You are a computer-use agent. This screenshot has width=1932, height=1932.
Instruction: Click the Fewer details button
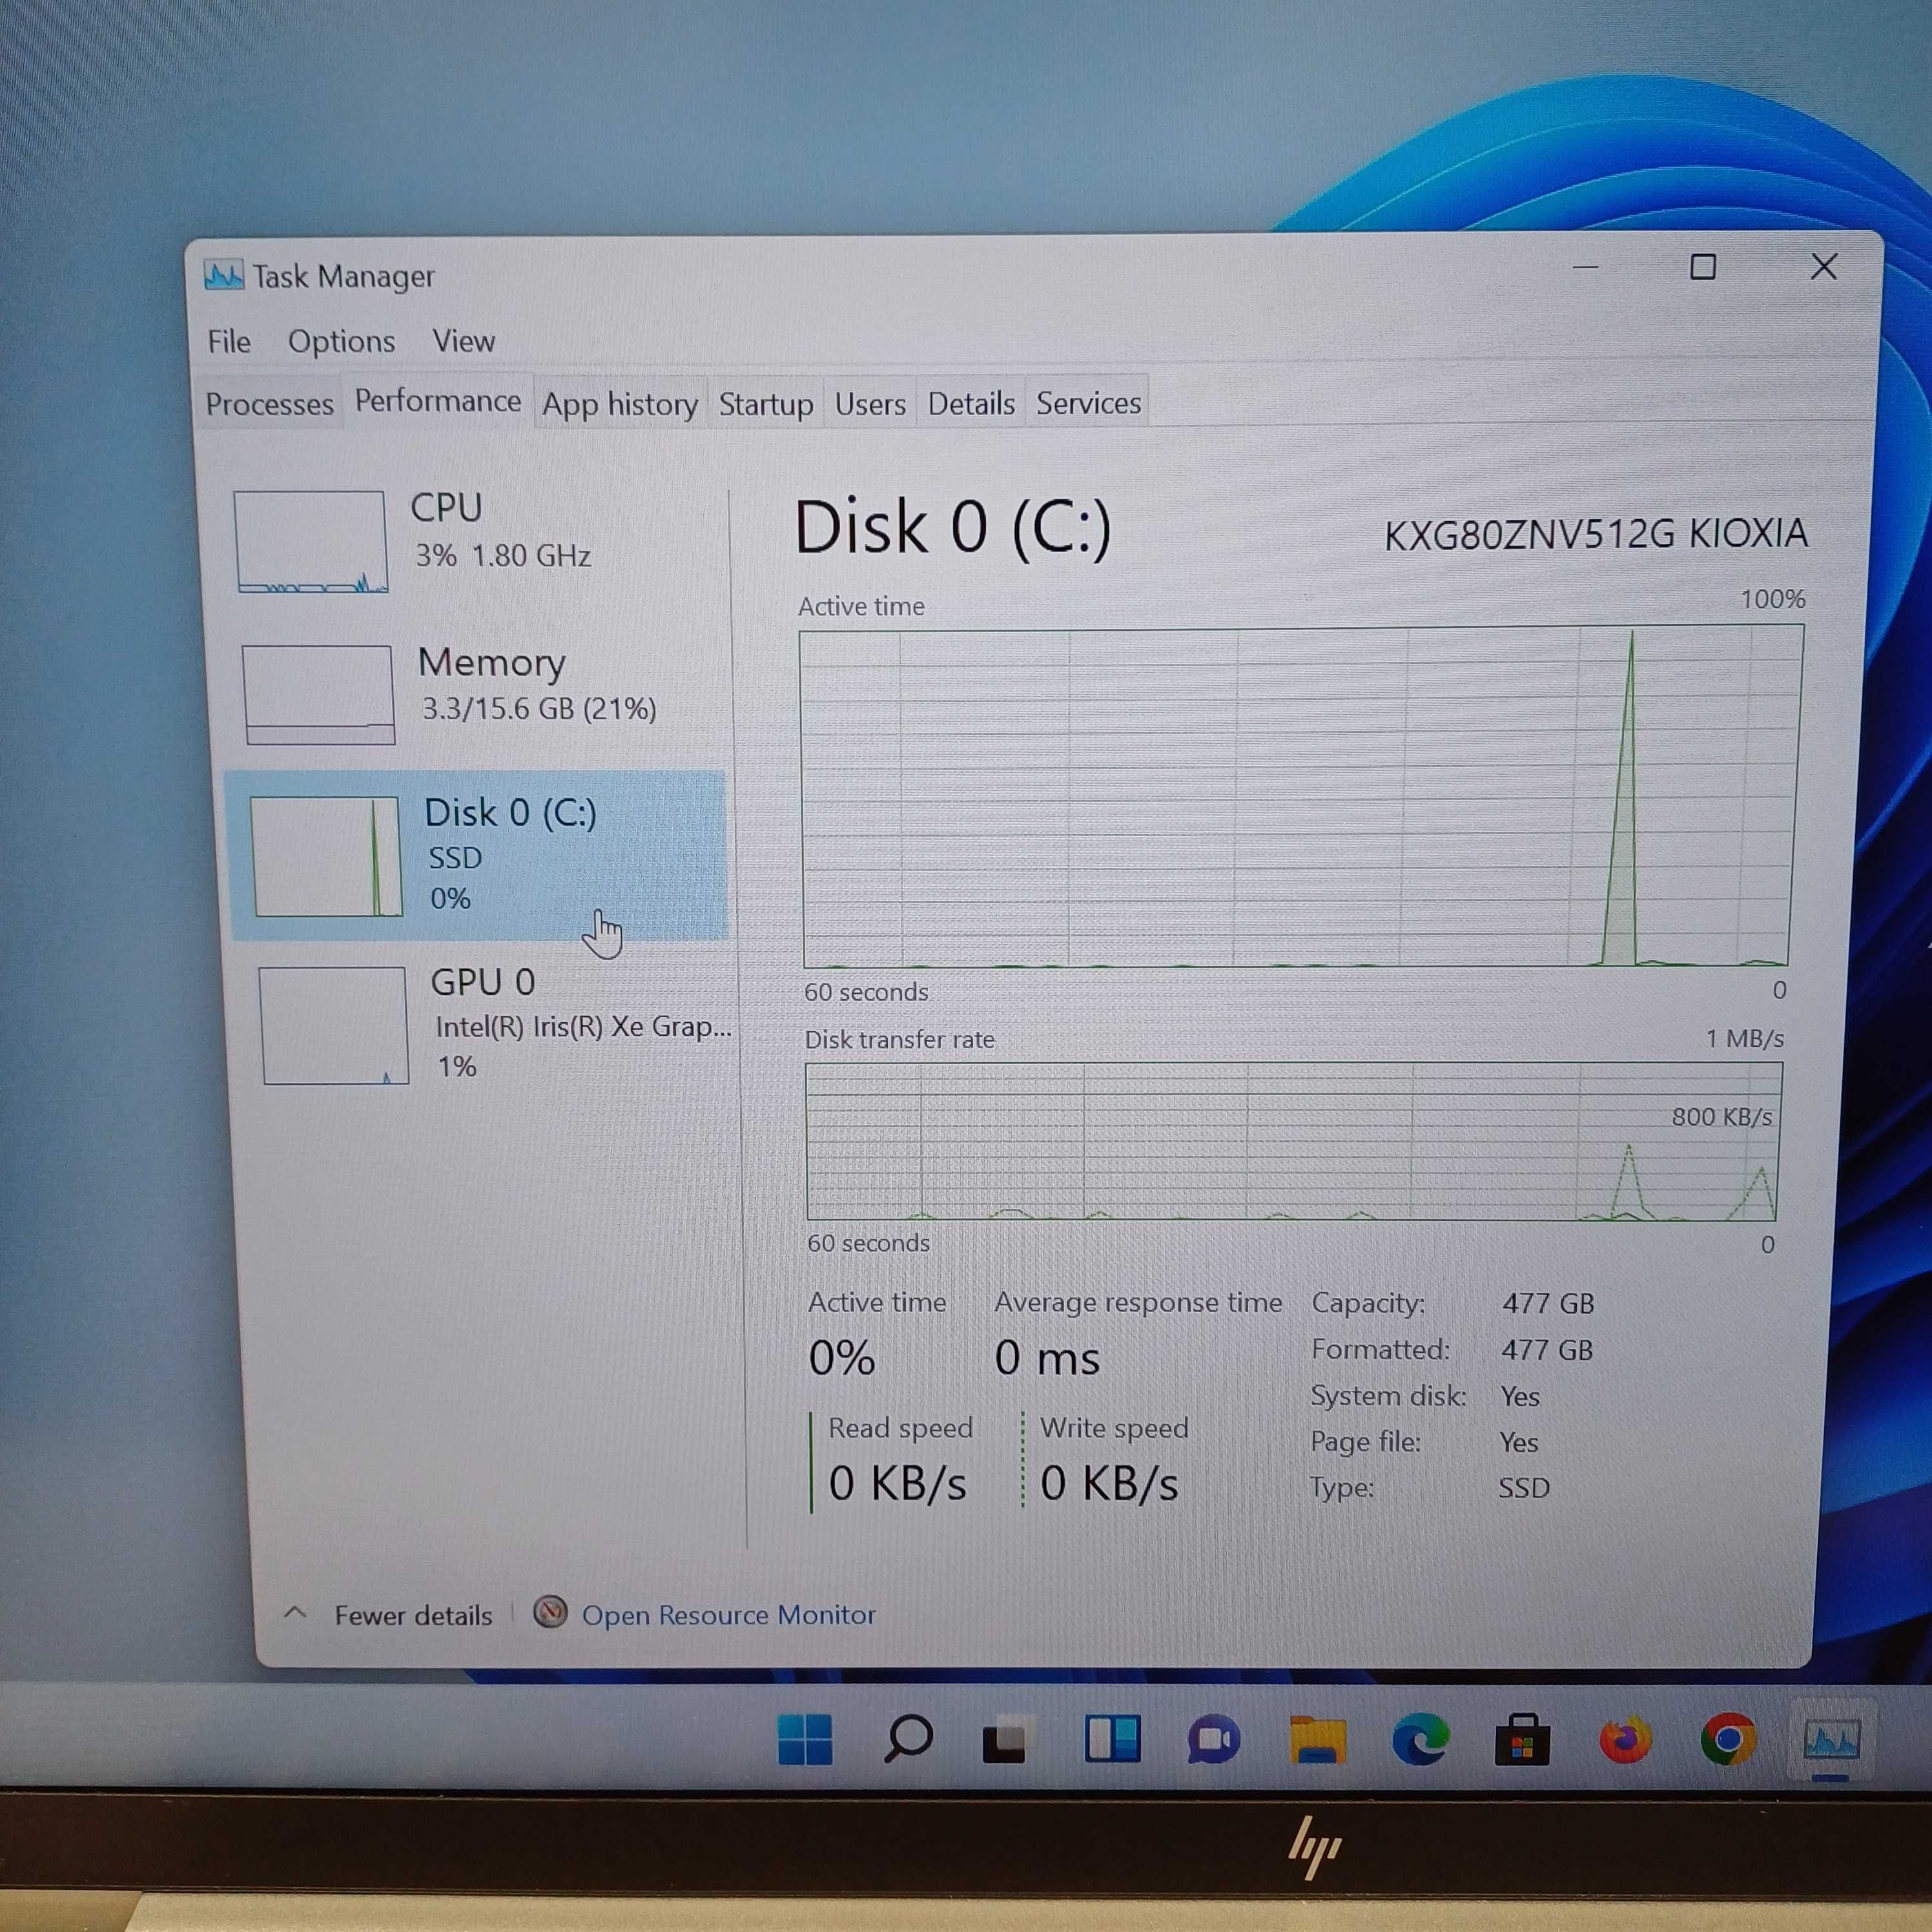pyautogui.click(x=413, y=1615)
